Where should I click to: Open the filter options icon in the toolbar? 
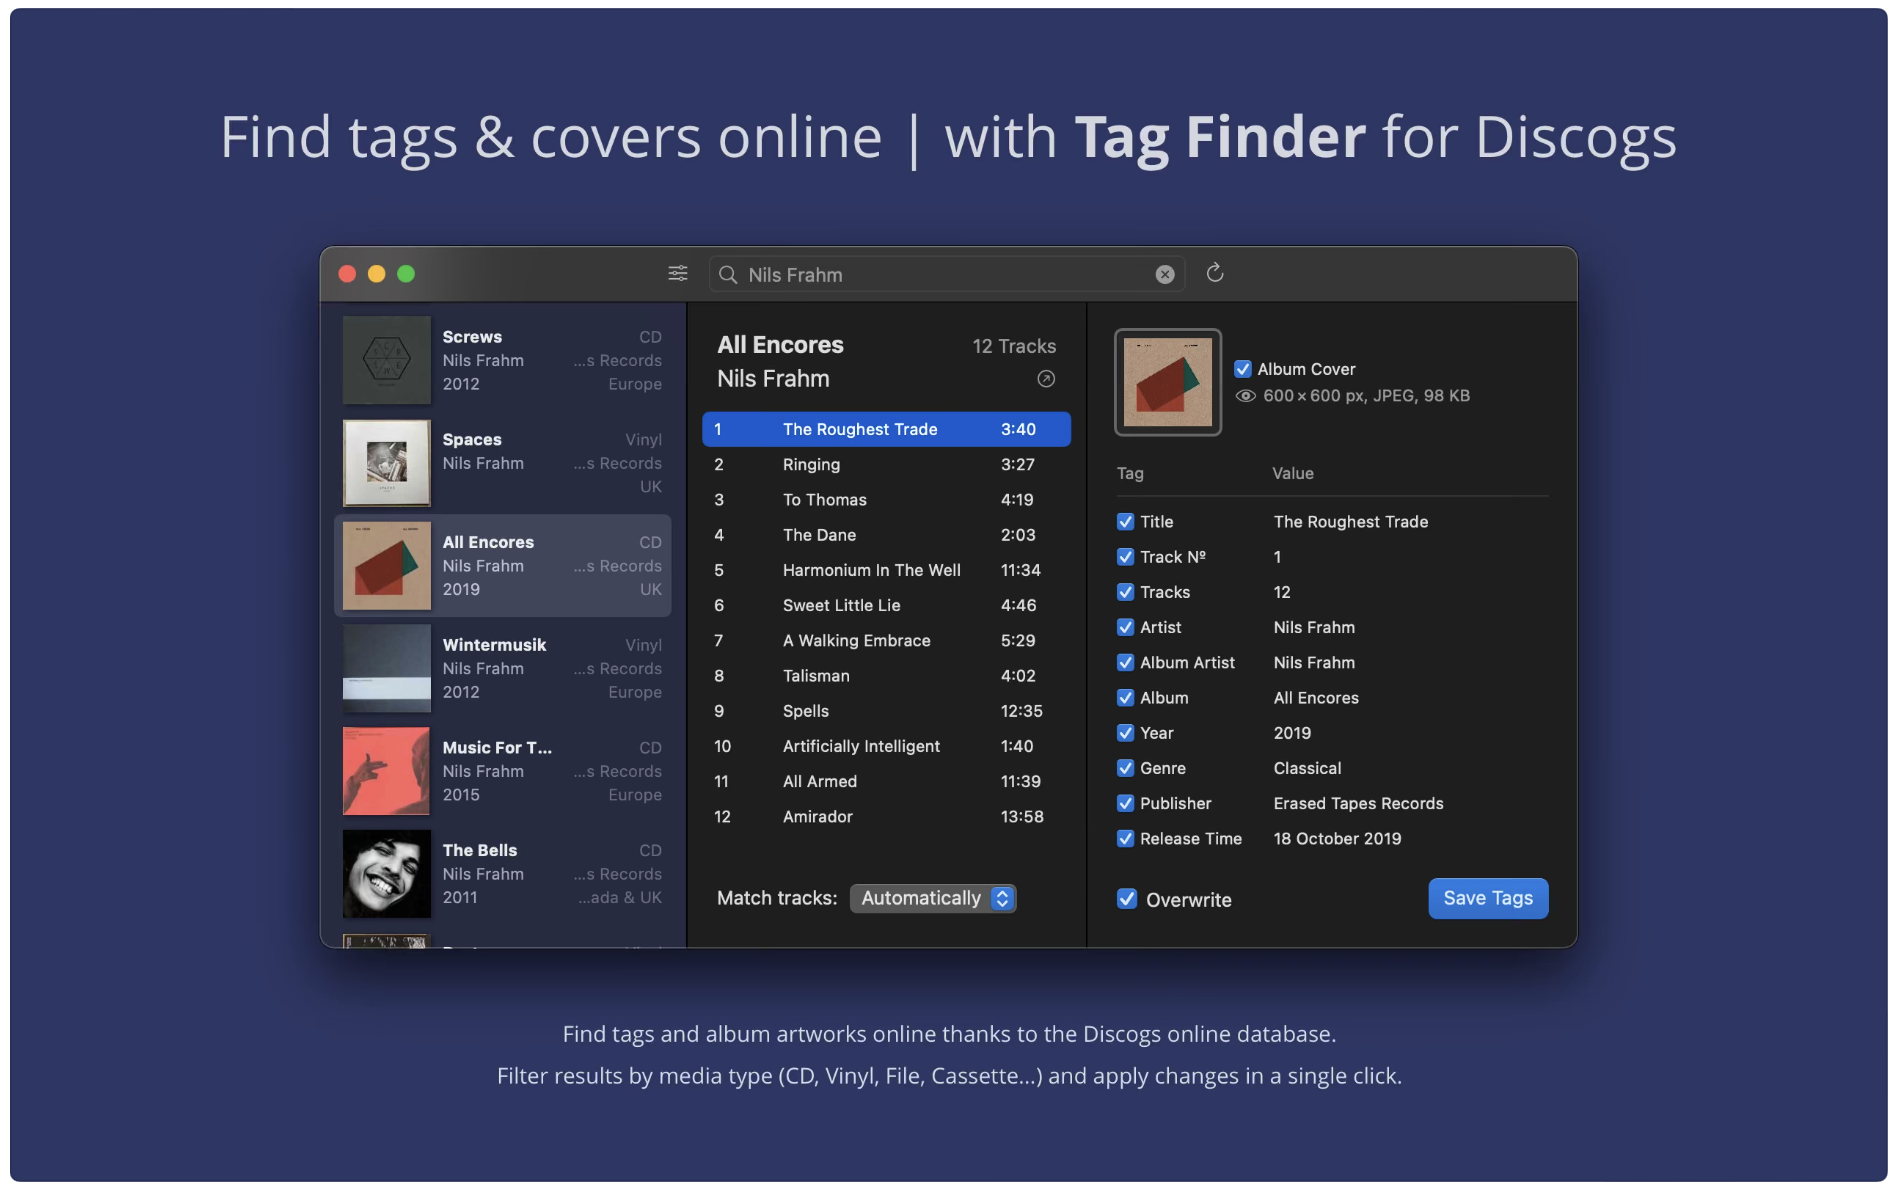click(x=678, y=273)
